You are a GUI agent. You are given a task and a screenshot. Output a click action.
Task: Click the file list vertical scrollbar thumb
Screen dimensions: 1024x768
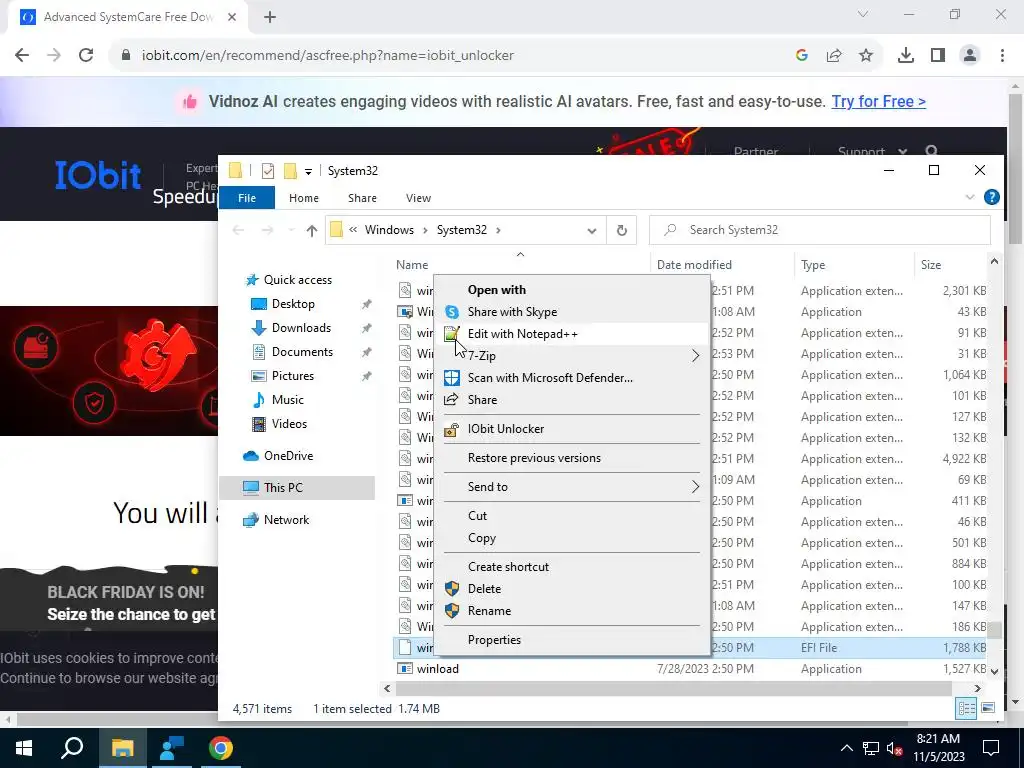coord(994,630)
